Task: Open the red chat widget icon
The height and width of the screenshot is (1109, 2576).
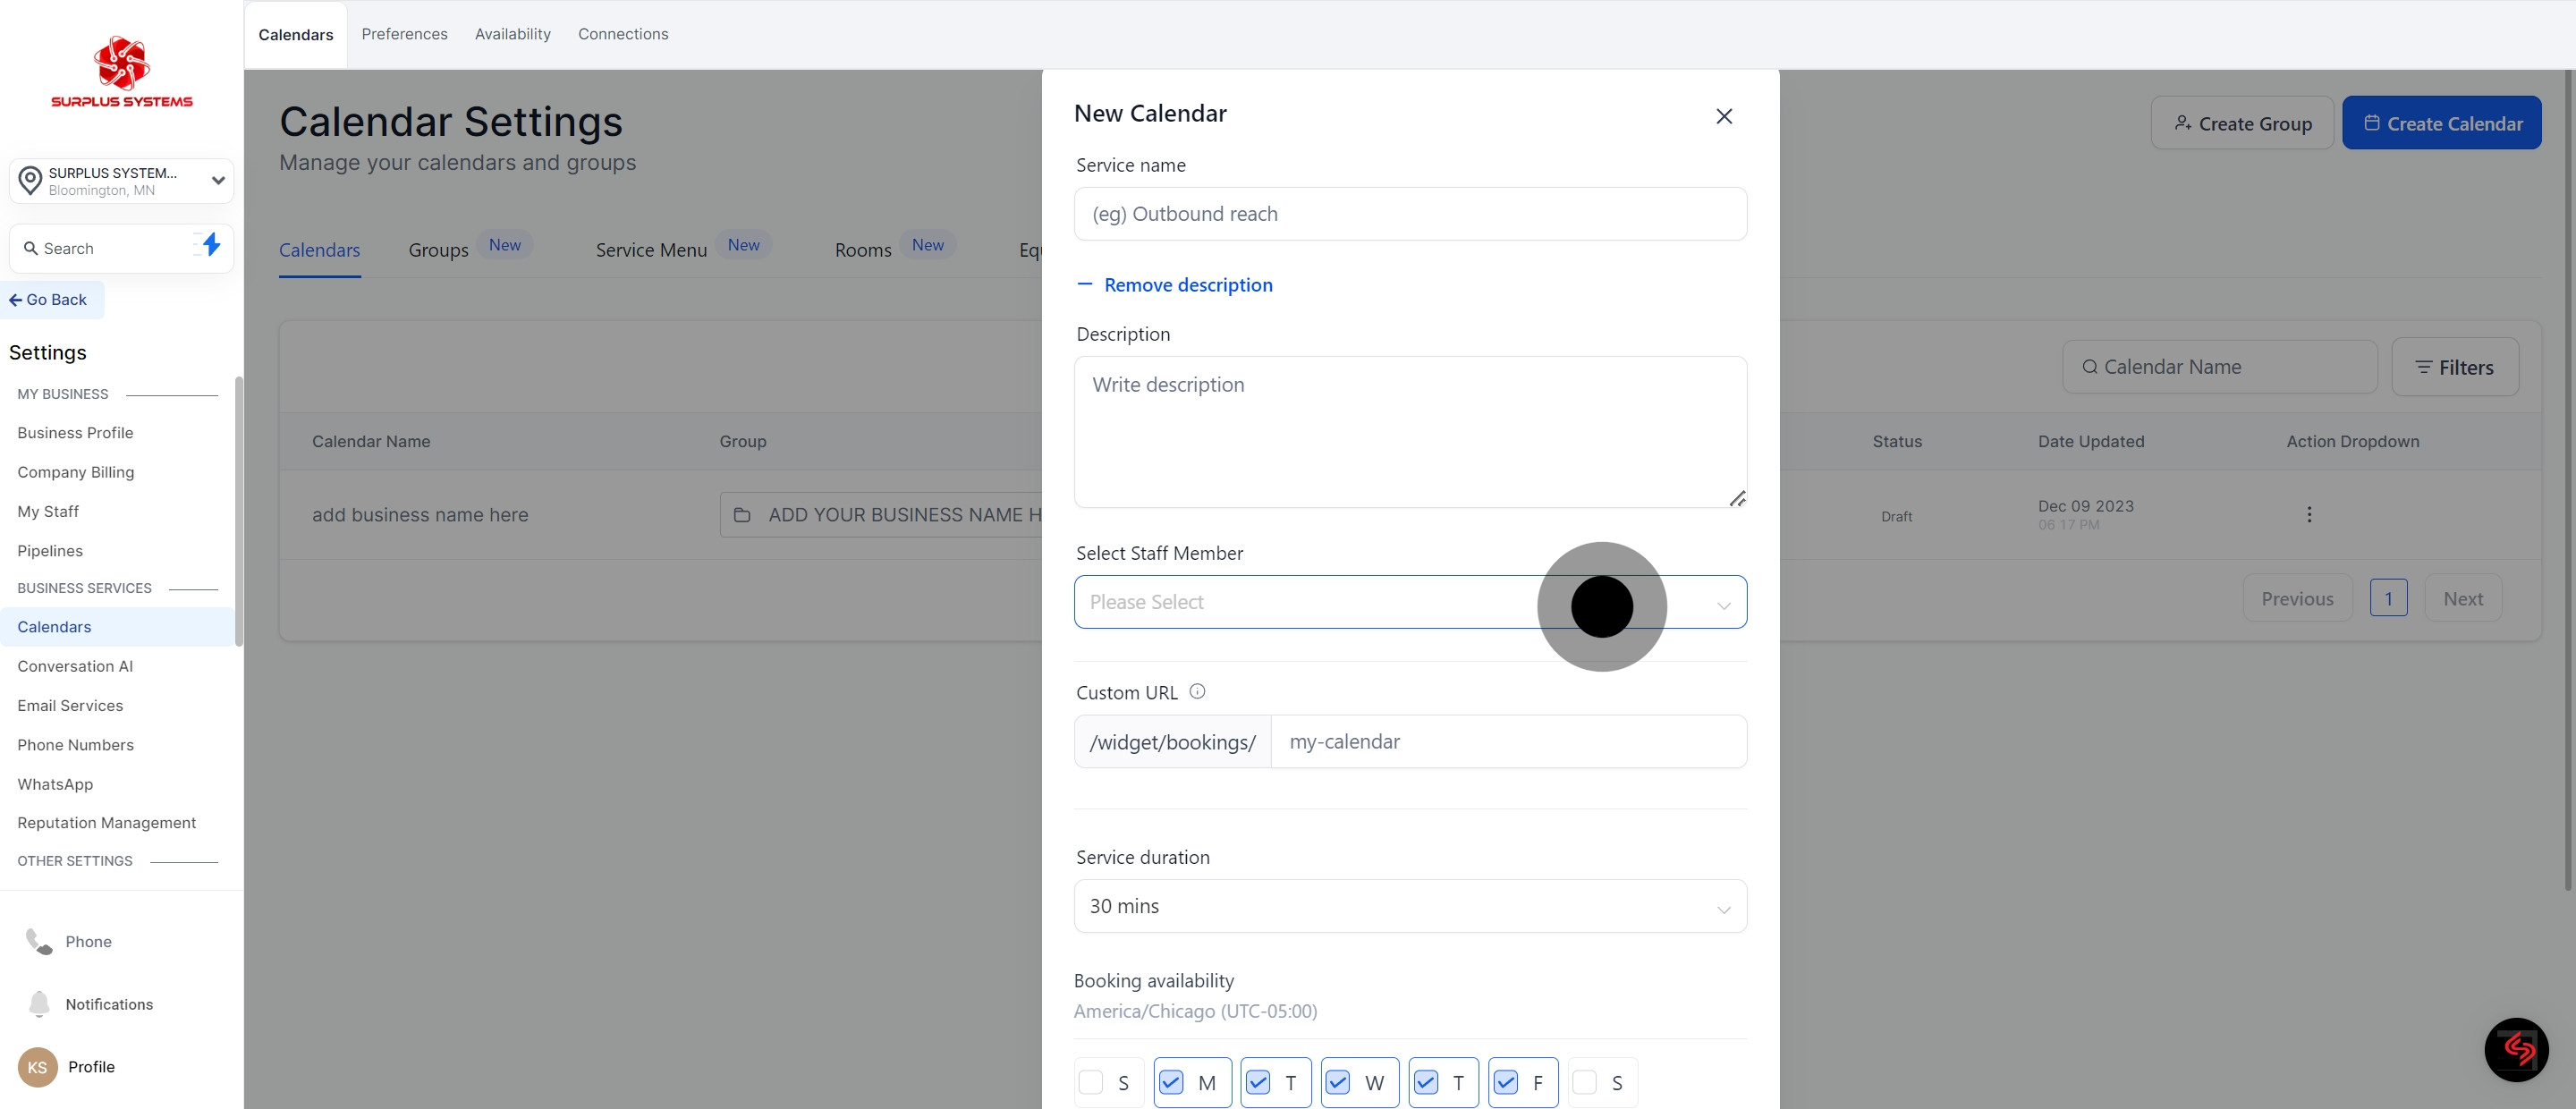Action: tap(2515, 1049)
